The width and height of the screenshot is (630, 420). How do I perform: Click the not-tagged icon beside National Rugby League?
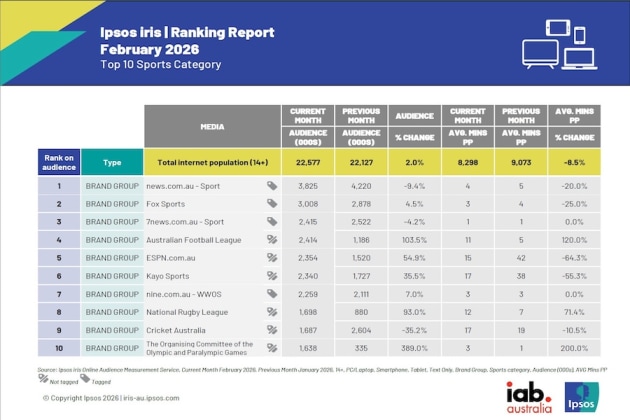[x=272, y=312]
